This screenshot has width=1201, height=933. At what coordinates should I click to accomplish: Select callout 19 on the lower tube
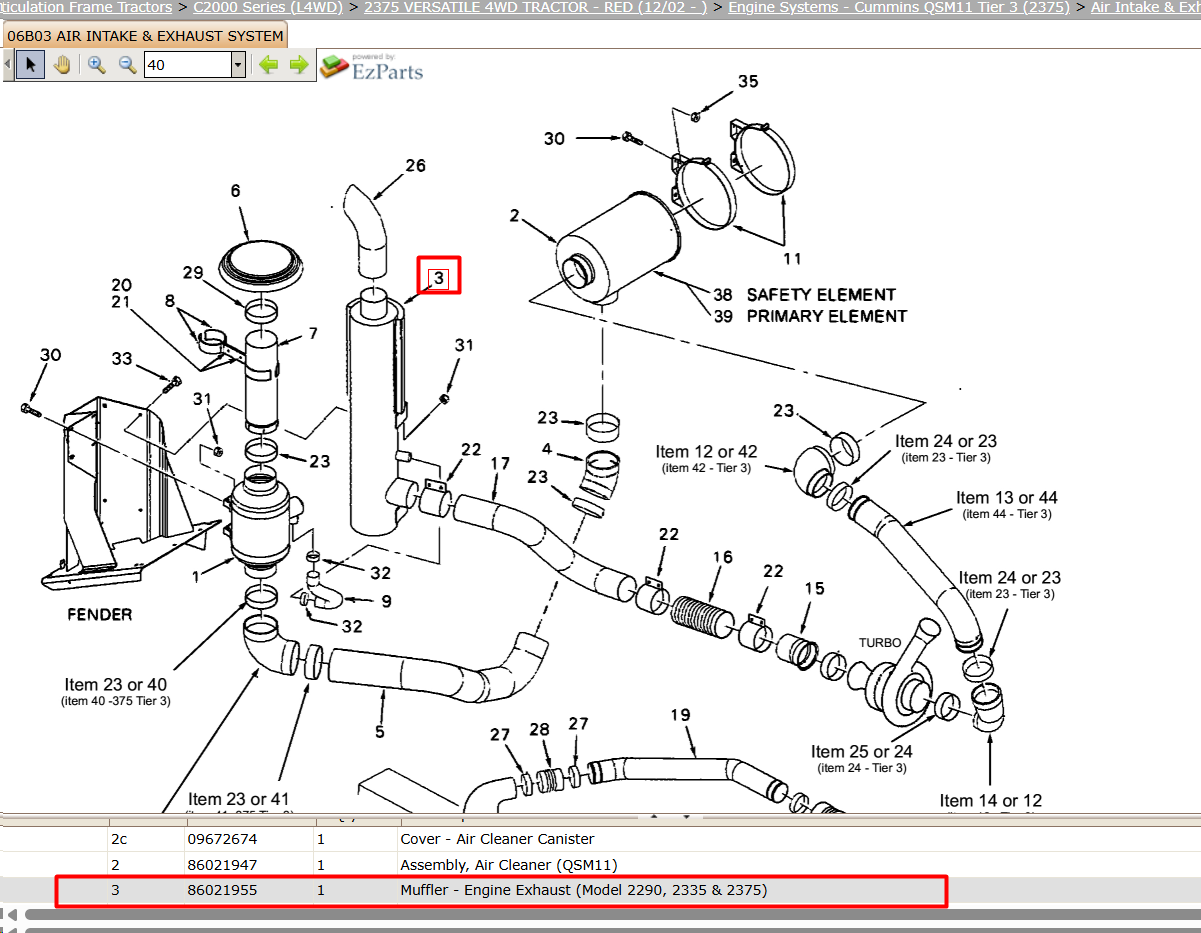click(680, 715)
